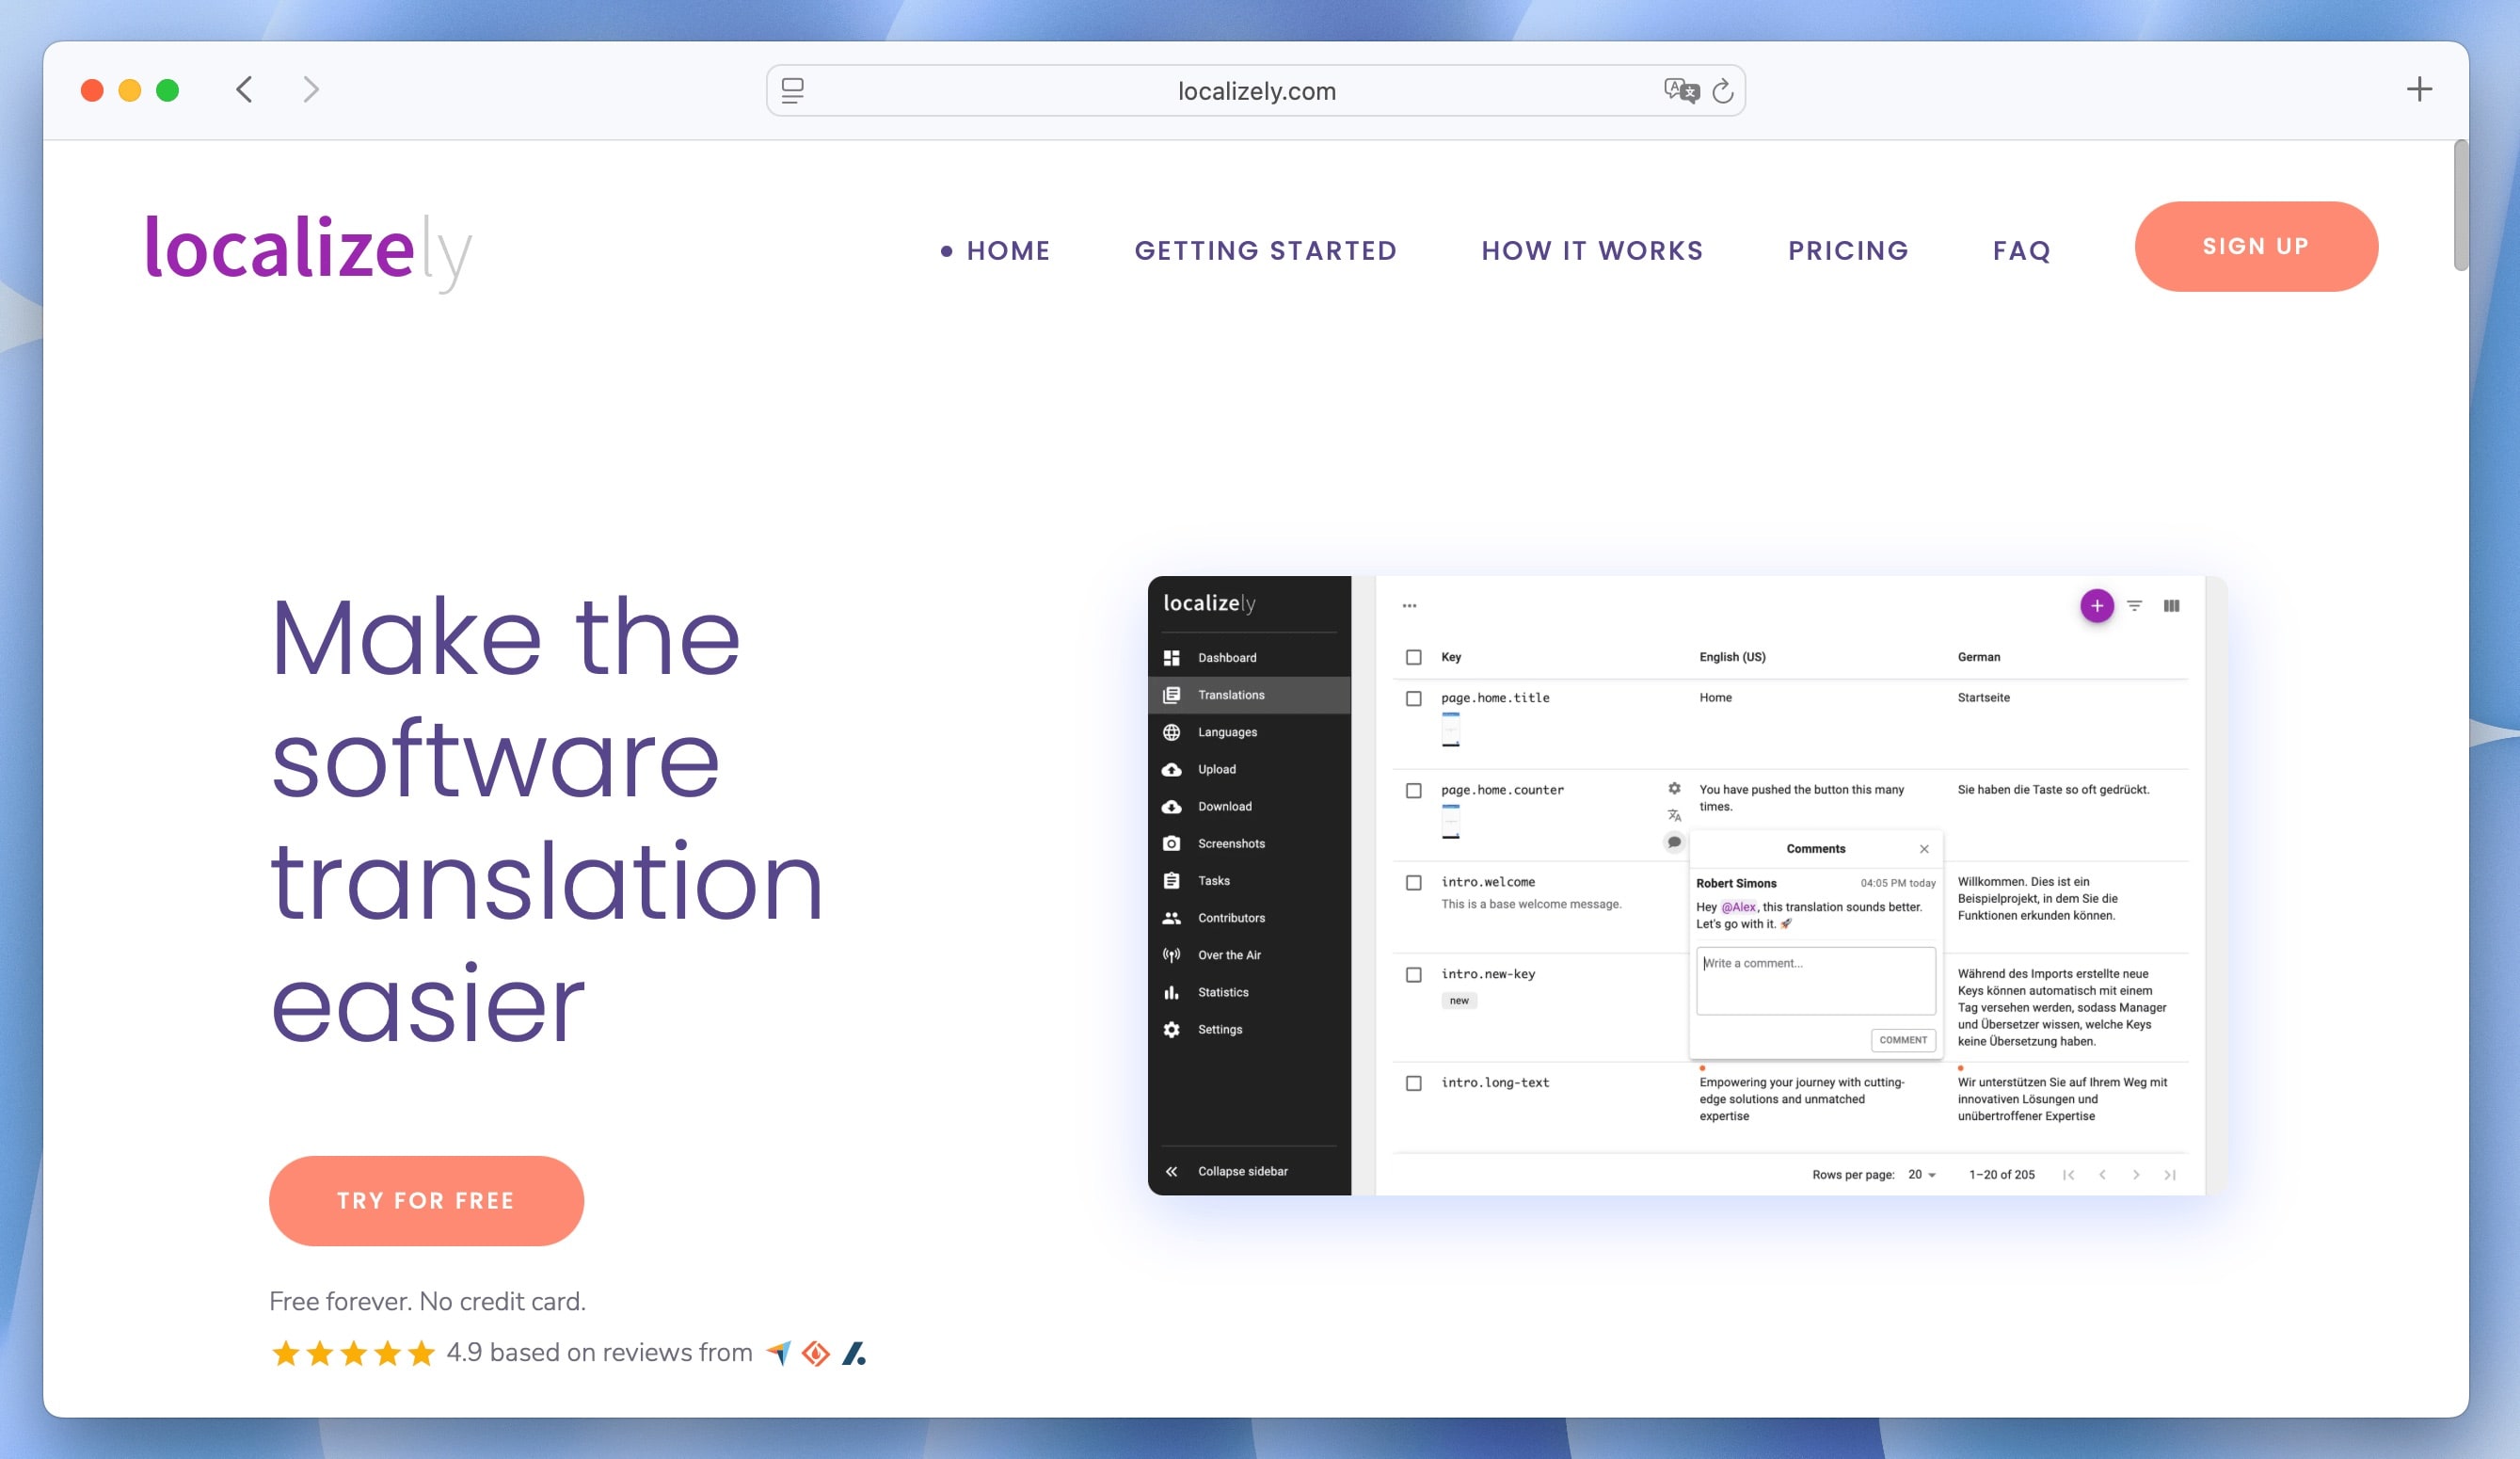The image size is (2520, 1459).
Task: Go to next page of results
Action: pyautogui.click(x=2136, y=1174)
